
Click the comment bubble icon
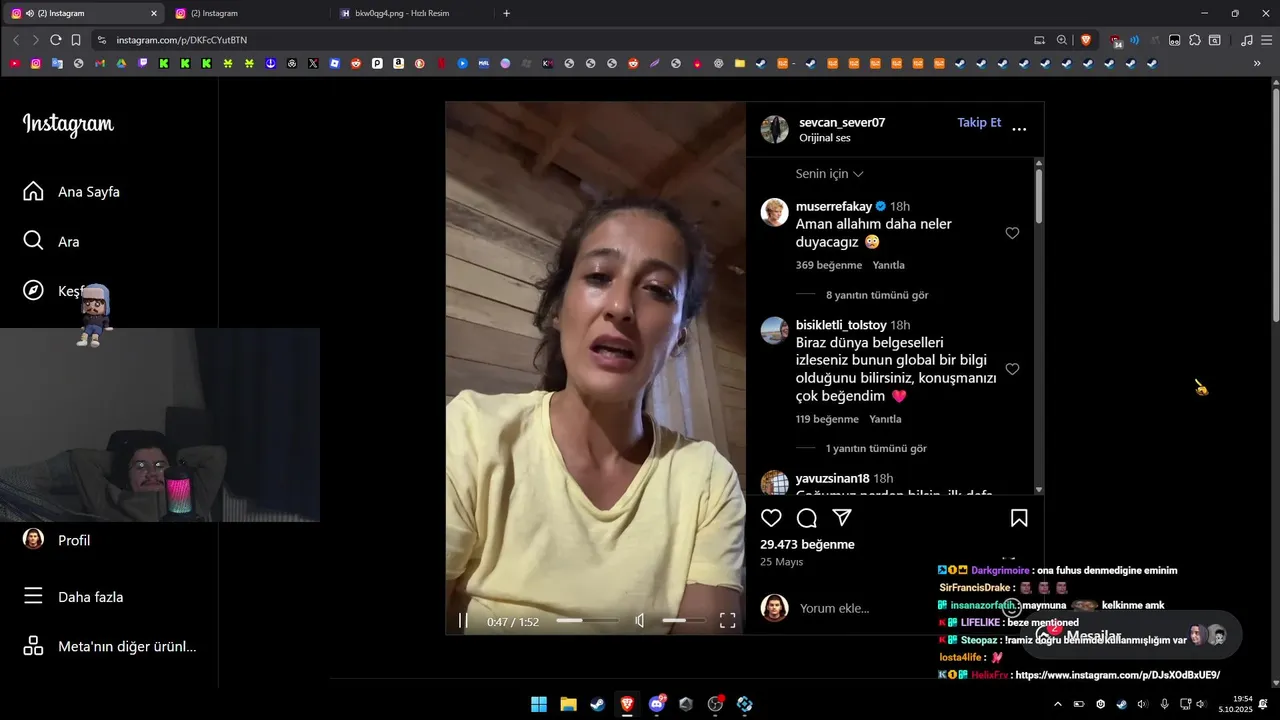(807, 518)
